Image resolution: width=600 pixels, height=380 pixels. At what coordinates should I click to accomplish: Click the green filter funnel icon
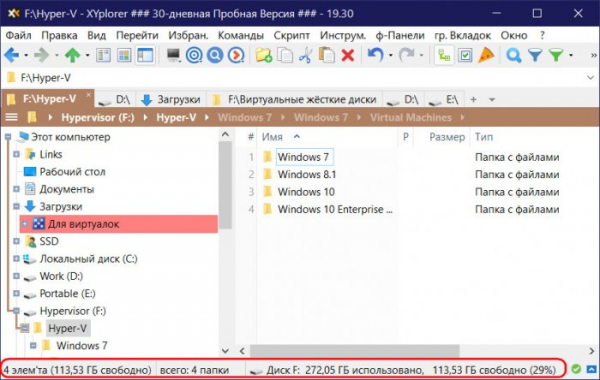click(556, 55)
